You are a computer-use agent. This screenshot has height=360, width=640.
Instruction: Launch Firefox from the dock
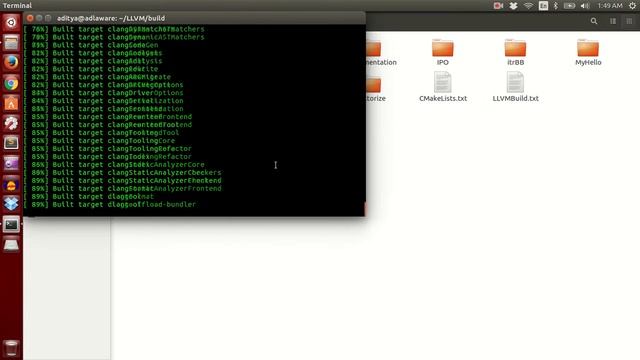coord(11,62)
